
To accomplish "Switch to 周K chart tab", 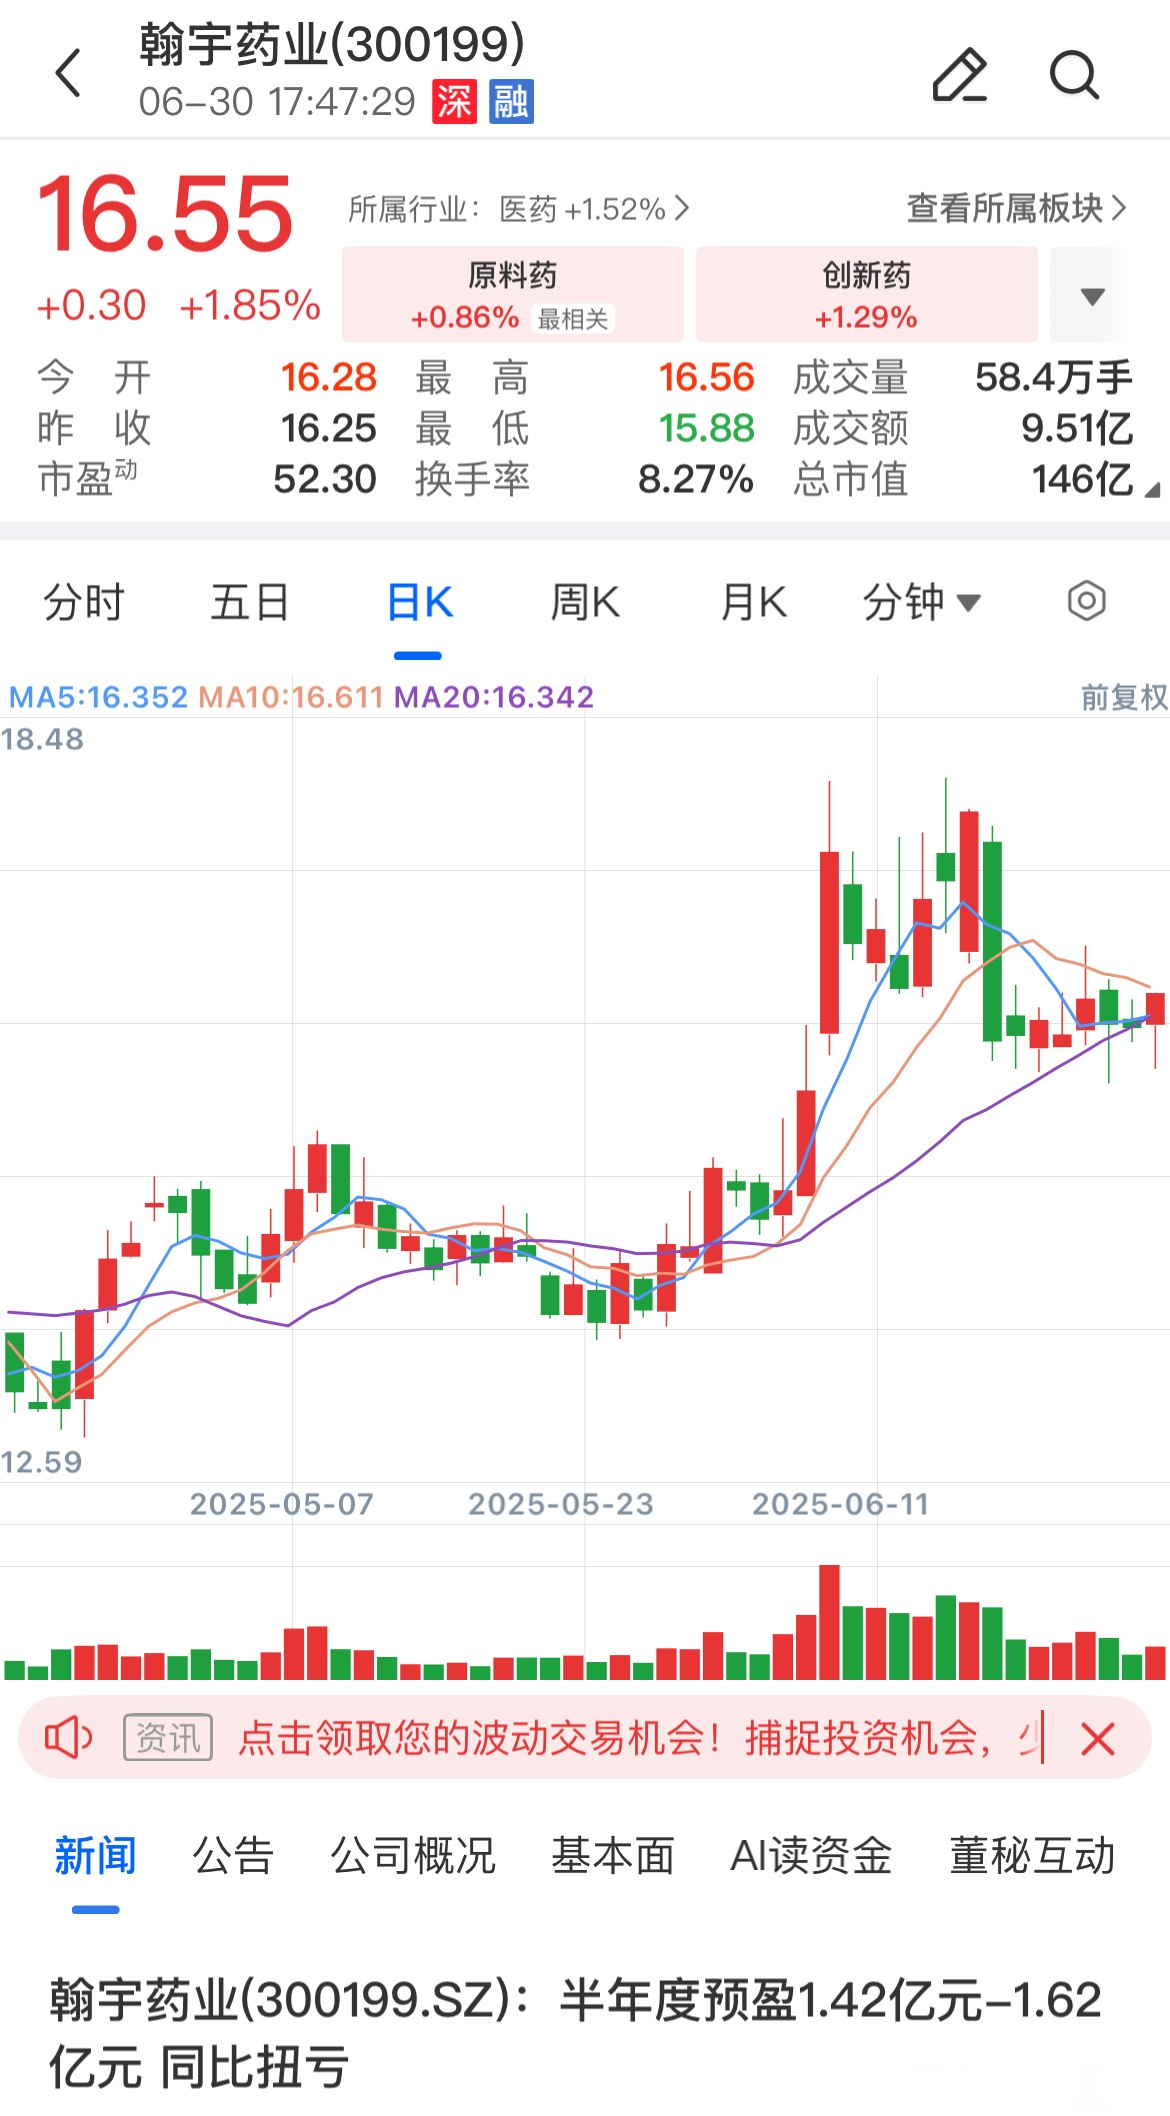I will [585, 602].
